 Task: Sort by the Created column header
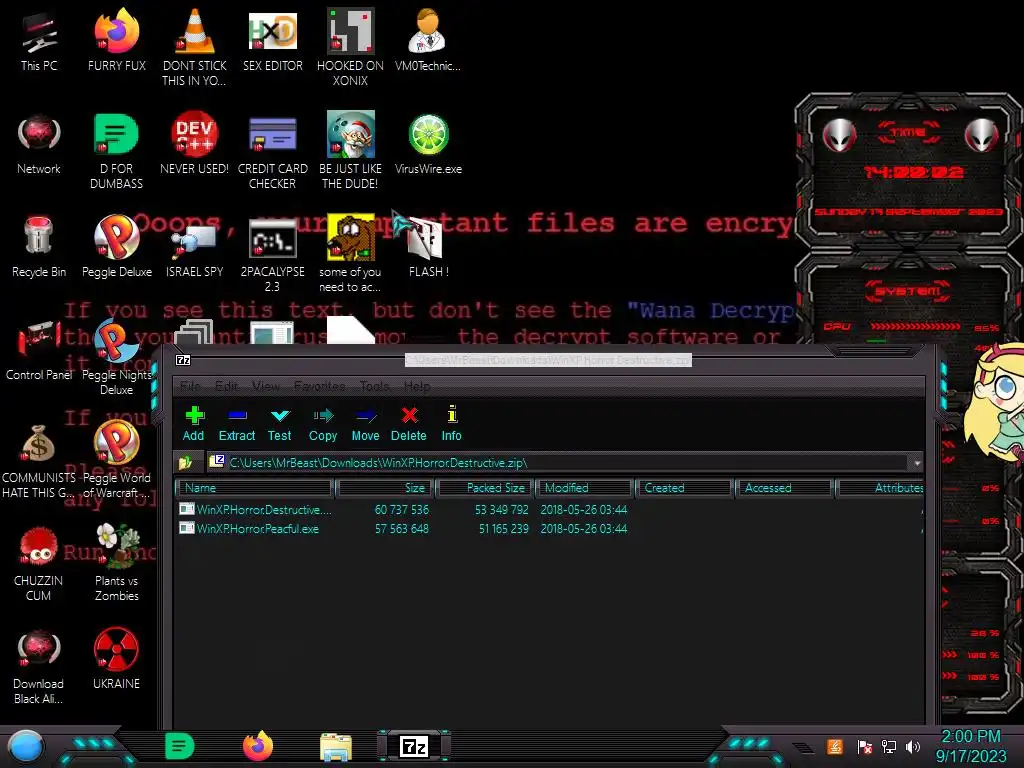(684, 488)
